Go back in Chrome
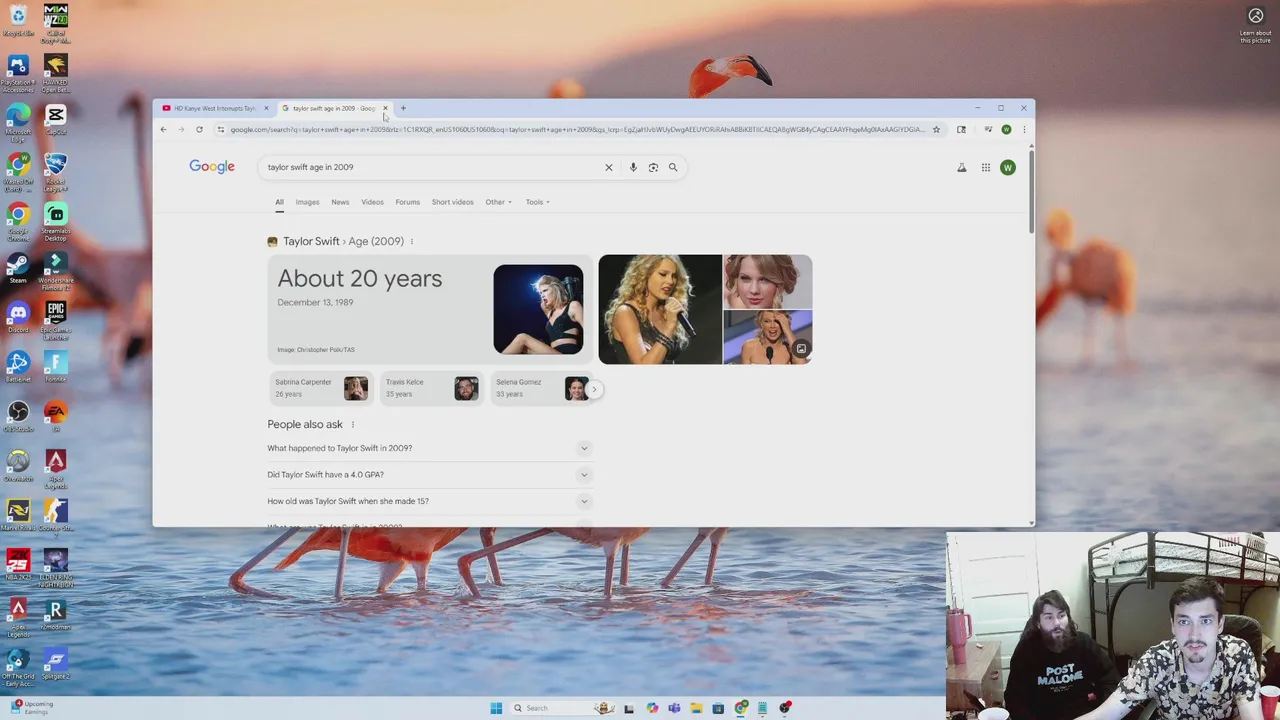1280x720 pixels. pos(163,129)
